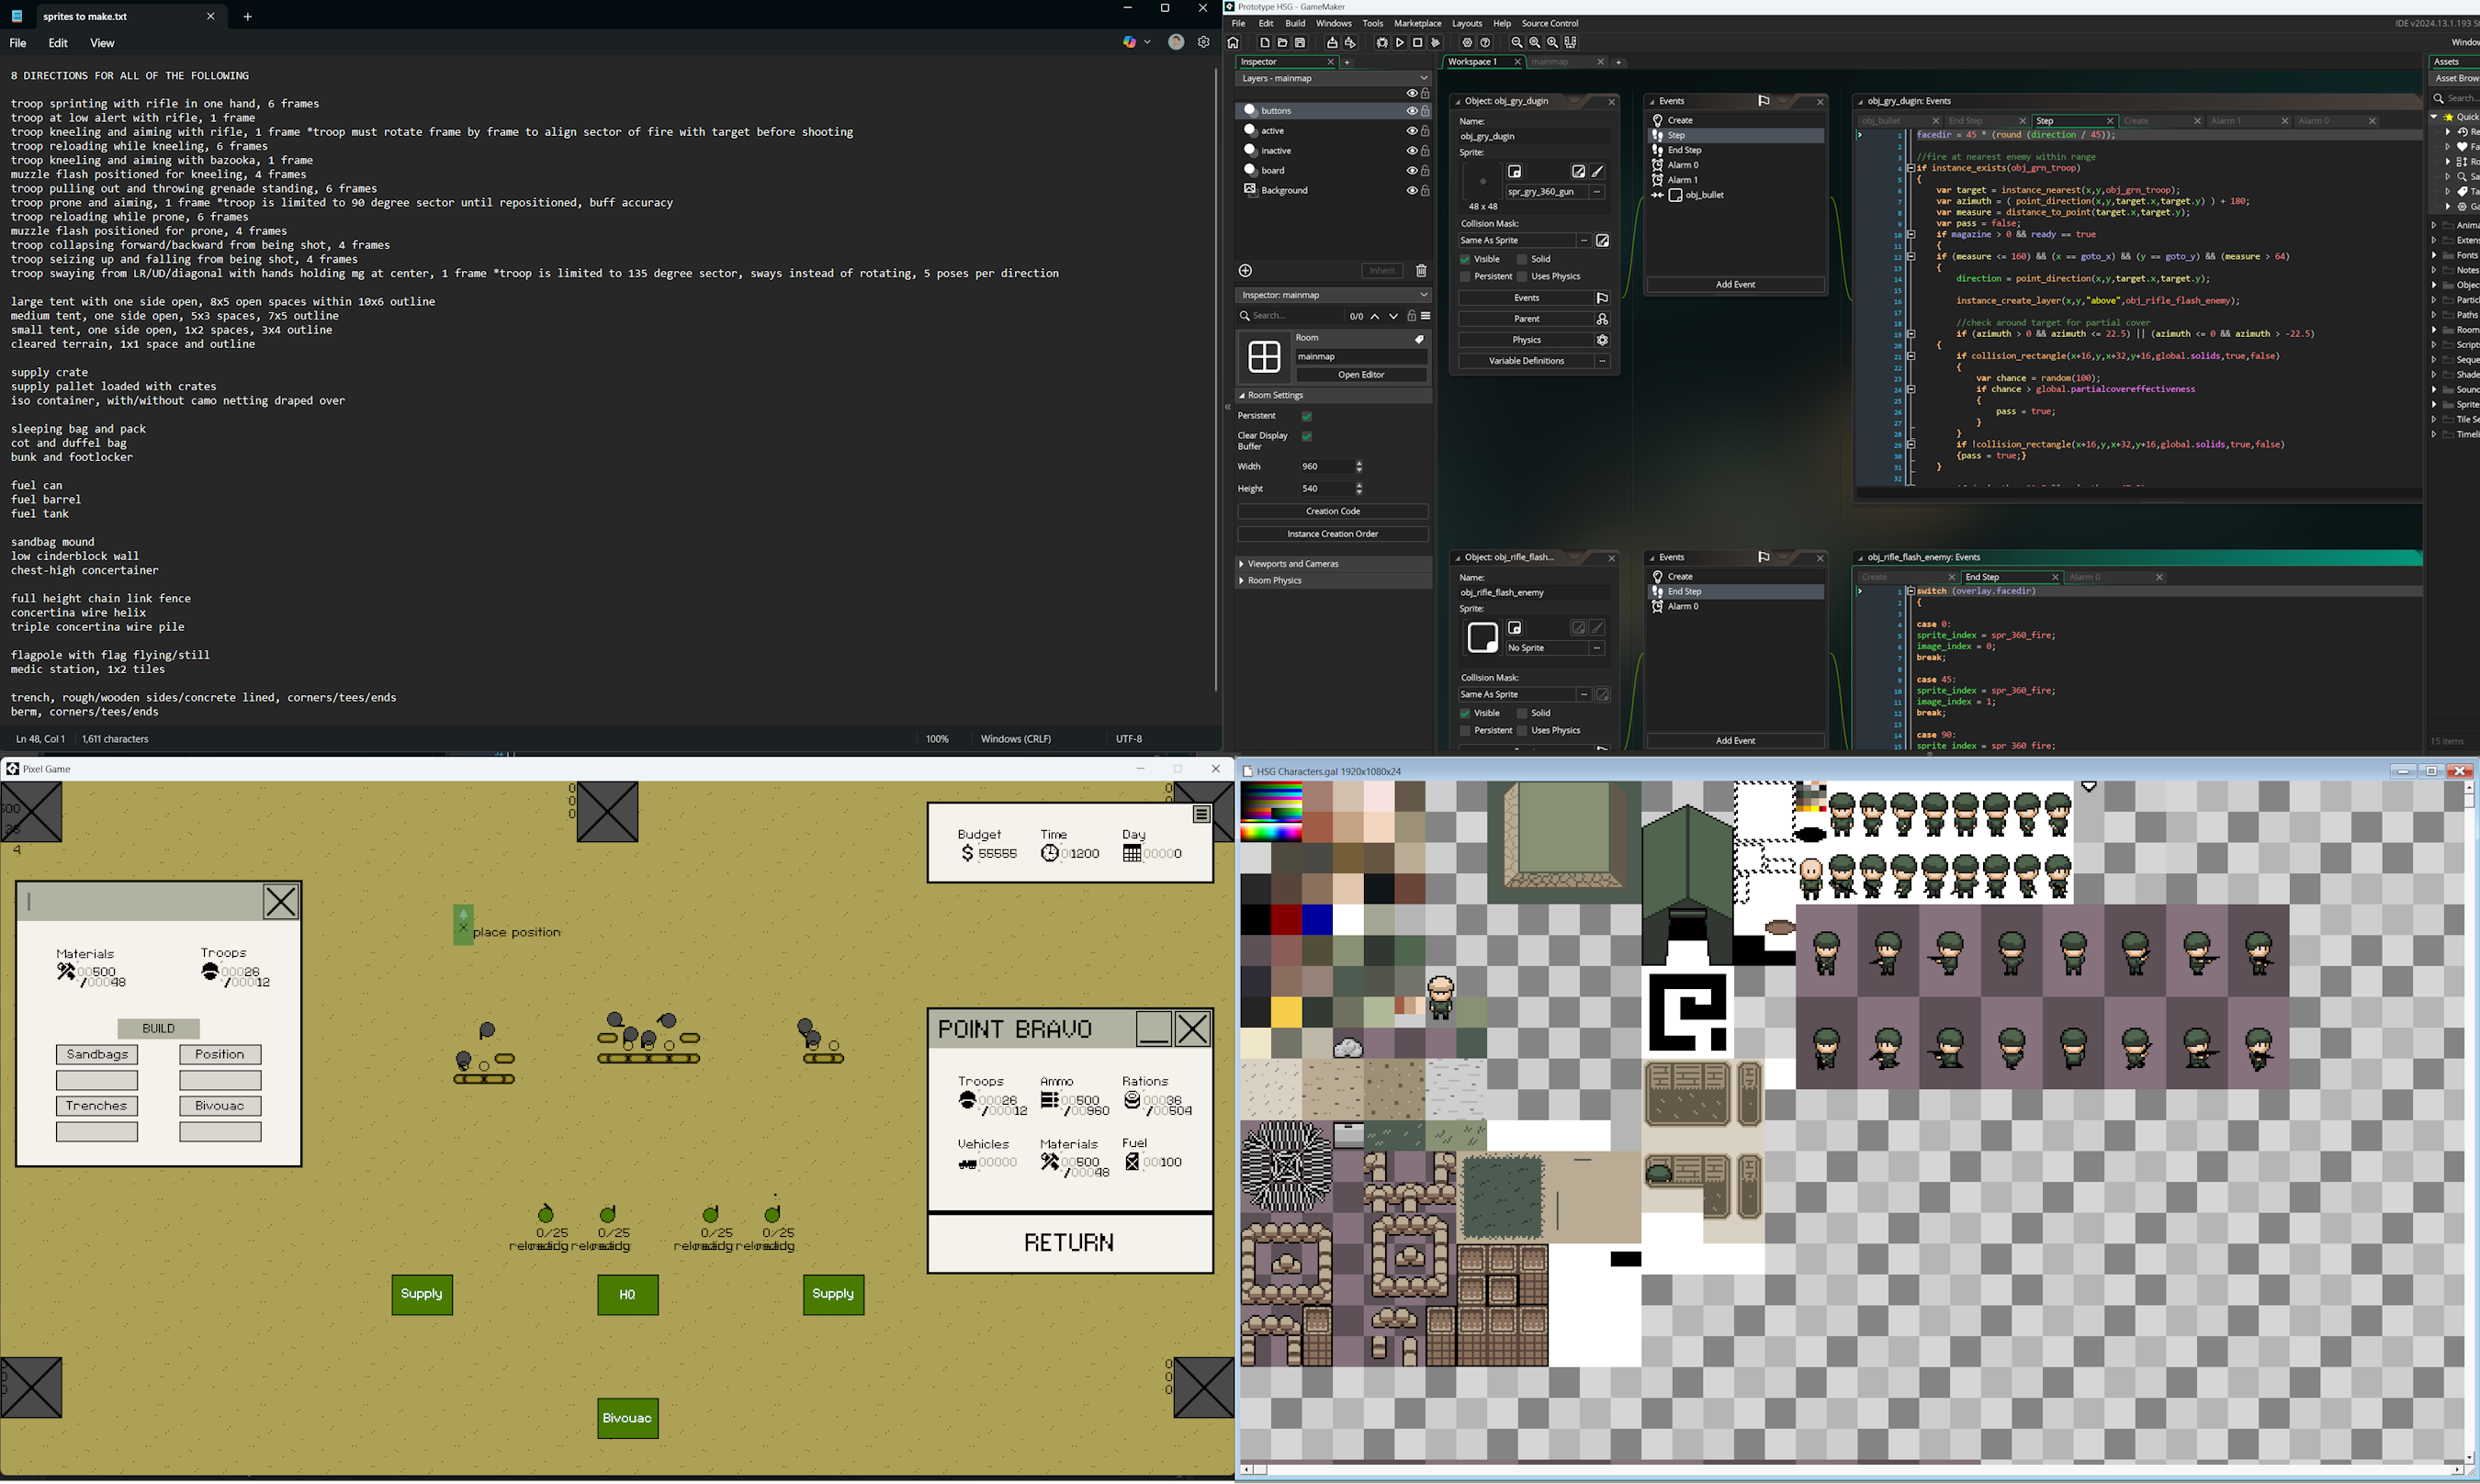
Task: Stop the running game in GameMaker
Action: point(1417,43)
